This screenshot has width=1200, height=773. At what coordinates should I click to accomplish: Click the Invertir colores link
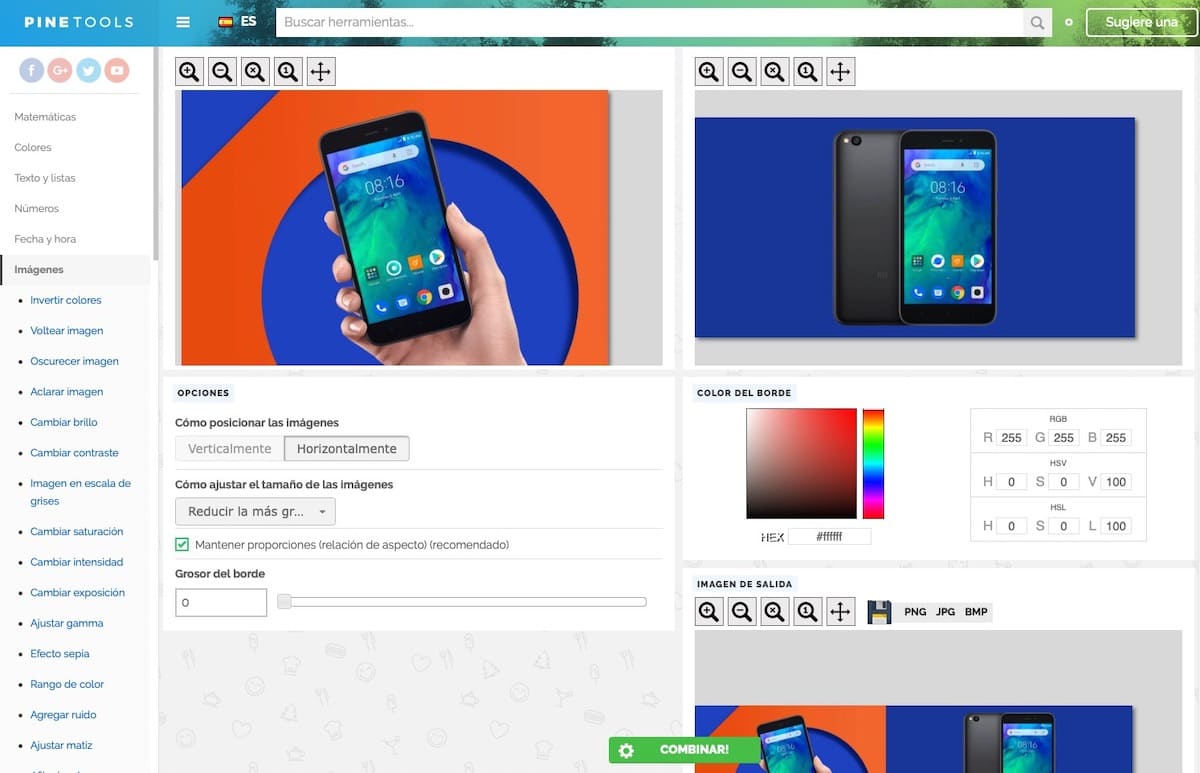pos(66,300)
